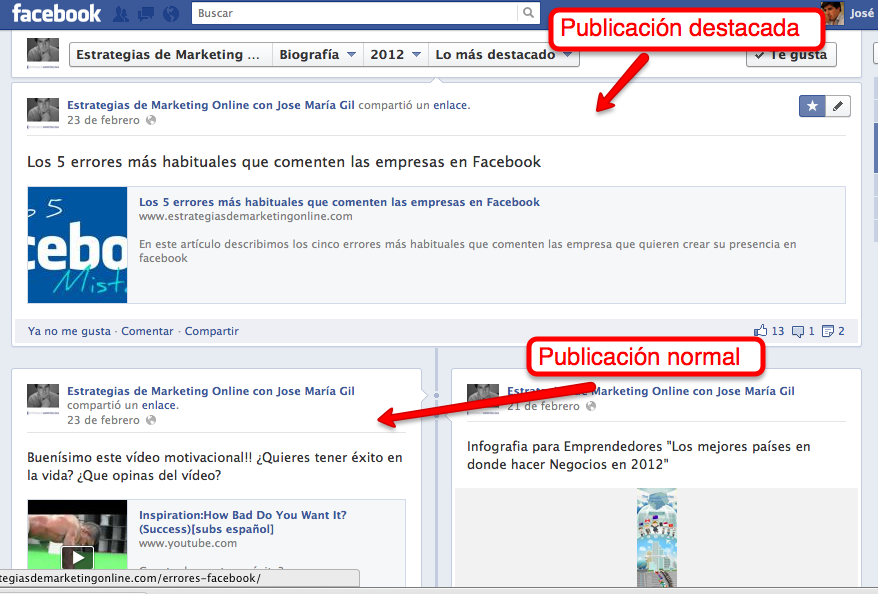Click 'Comentar' on highlighted post
This screenshot has height=594, width=878.
pos(147,331)
